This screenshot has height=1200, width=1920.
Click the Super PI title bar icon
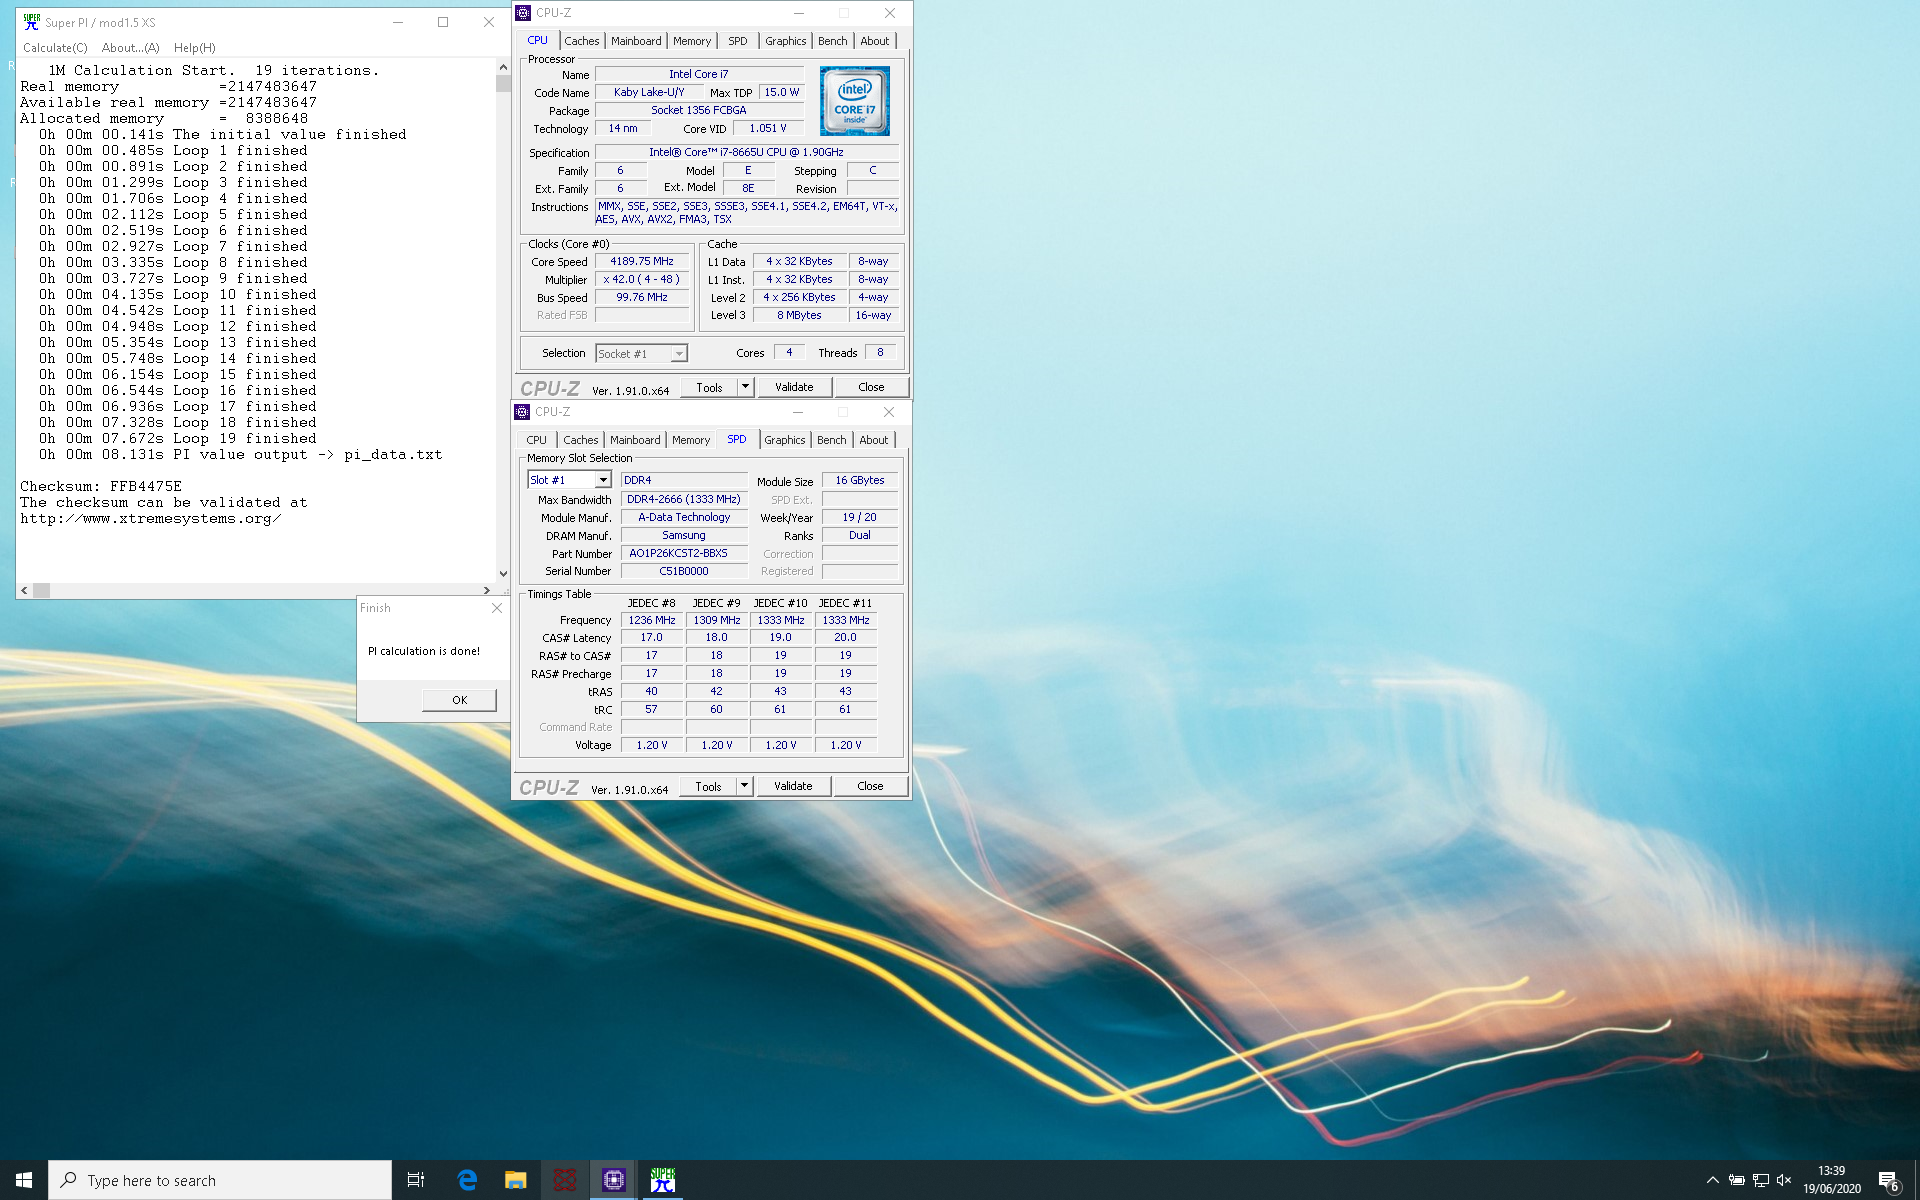pyautogui.click(x=31, y=22)
